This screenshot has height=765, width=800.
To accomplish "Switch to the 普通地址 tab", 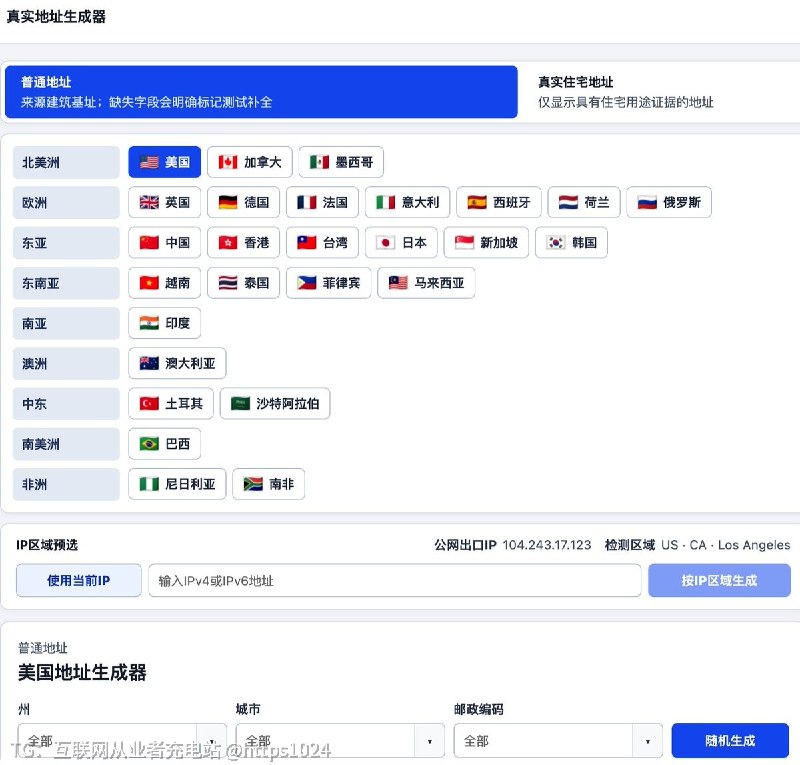I will point(261,92).
